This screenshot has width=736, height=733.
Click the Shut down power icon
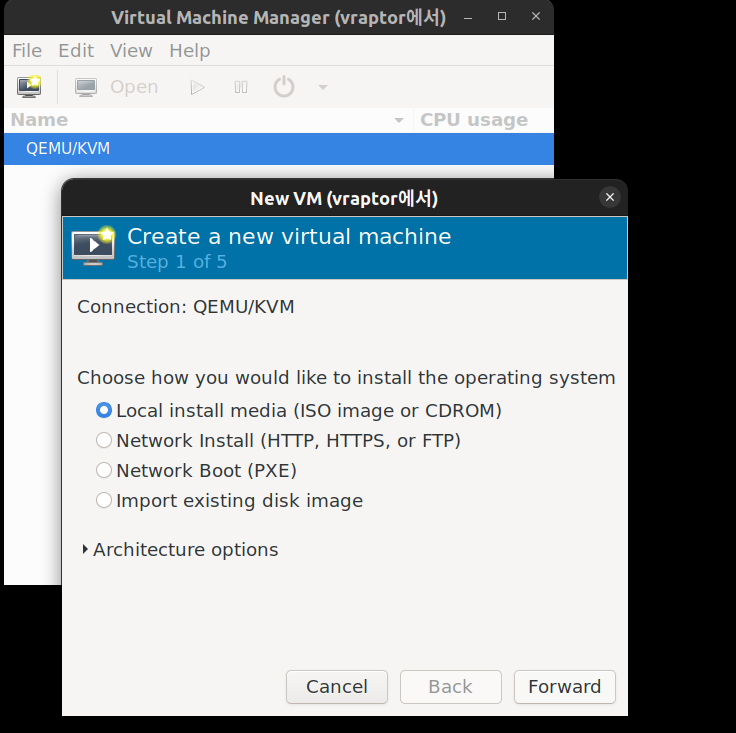[x=284, y=87]
